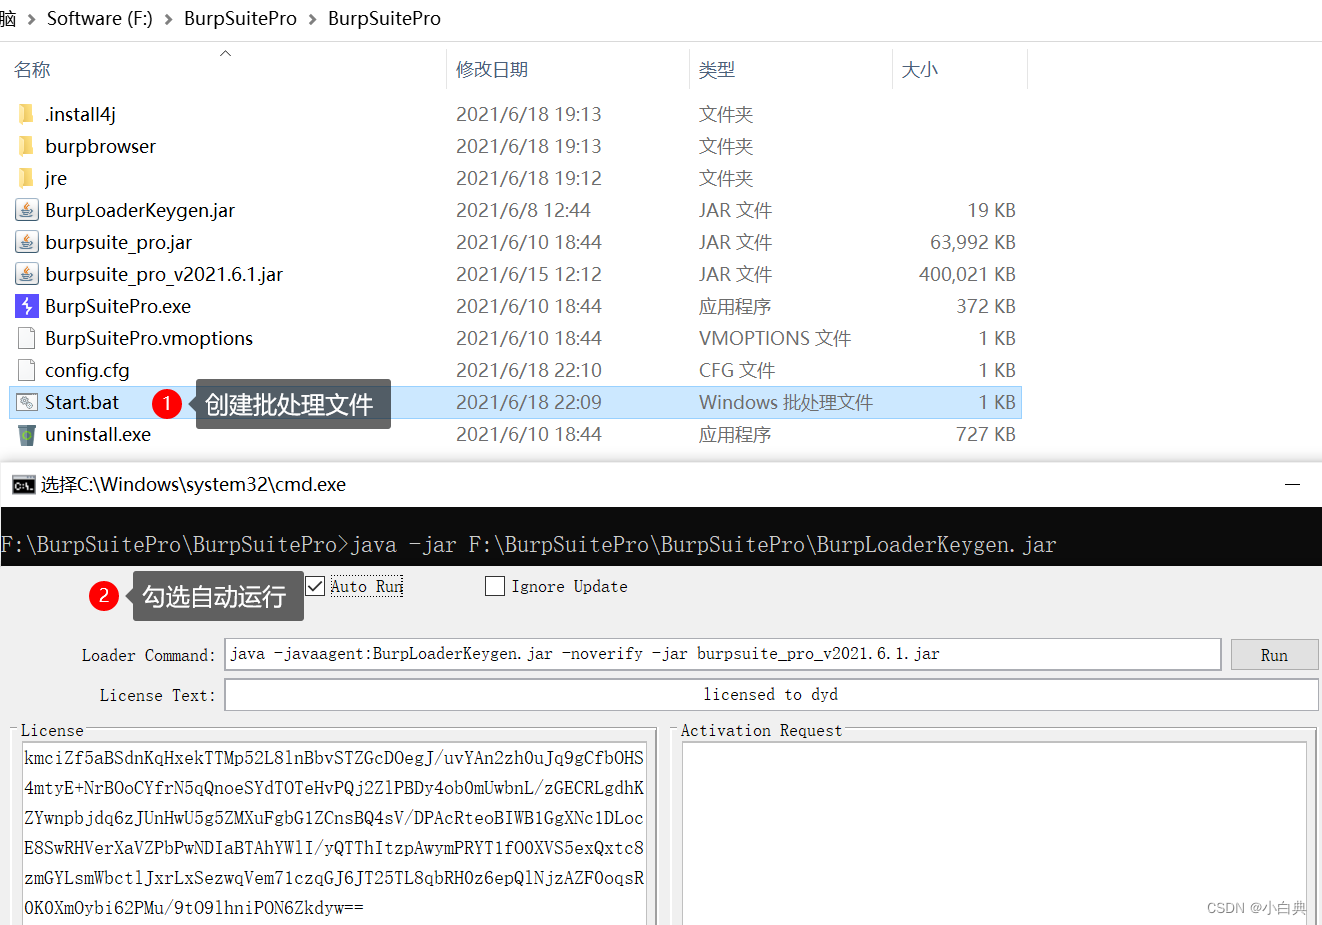Select the .install4j folder name
The height and width of the screenshot is (925, 1322).
(x=80, y=114)
